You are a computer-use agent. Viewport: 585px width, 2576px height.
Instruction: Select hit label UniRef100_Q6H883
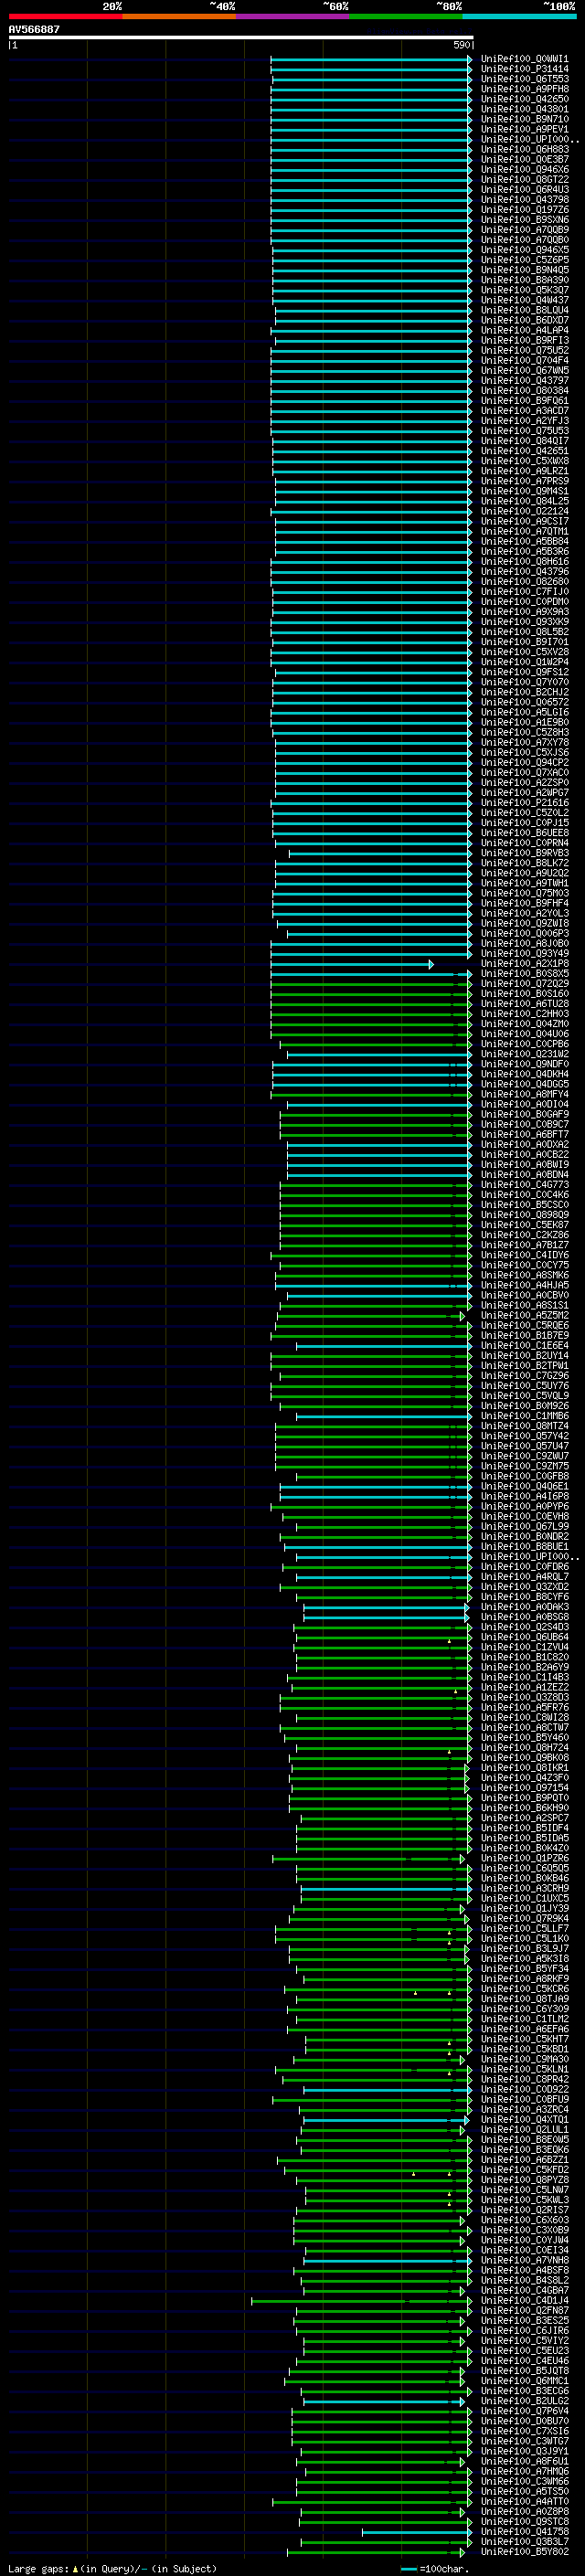pos(524,149)
